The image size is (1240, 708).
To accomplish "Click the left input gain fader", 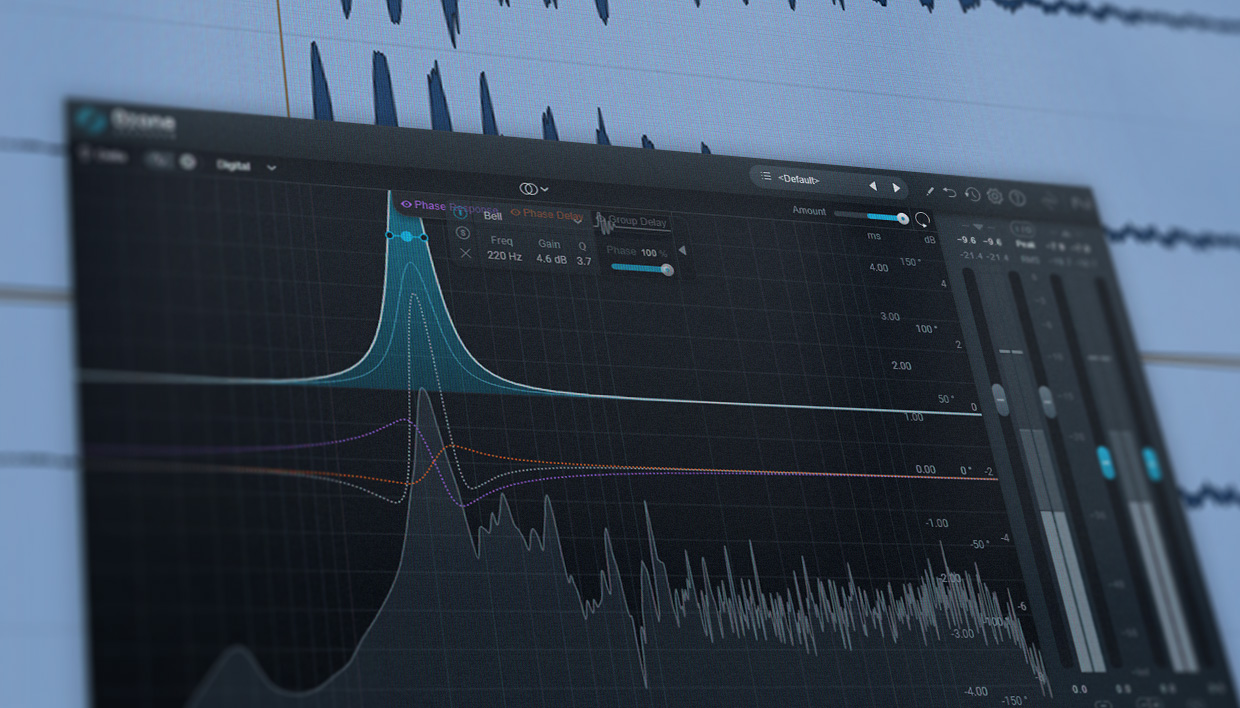I will [1001, 399].
